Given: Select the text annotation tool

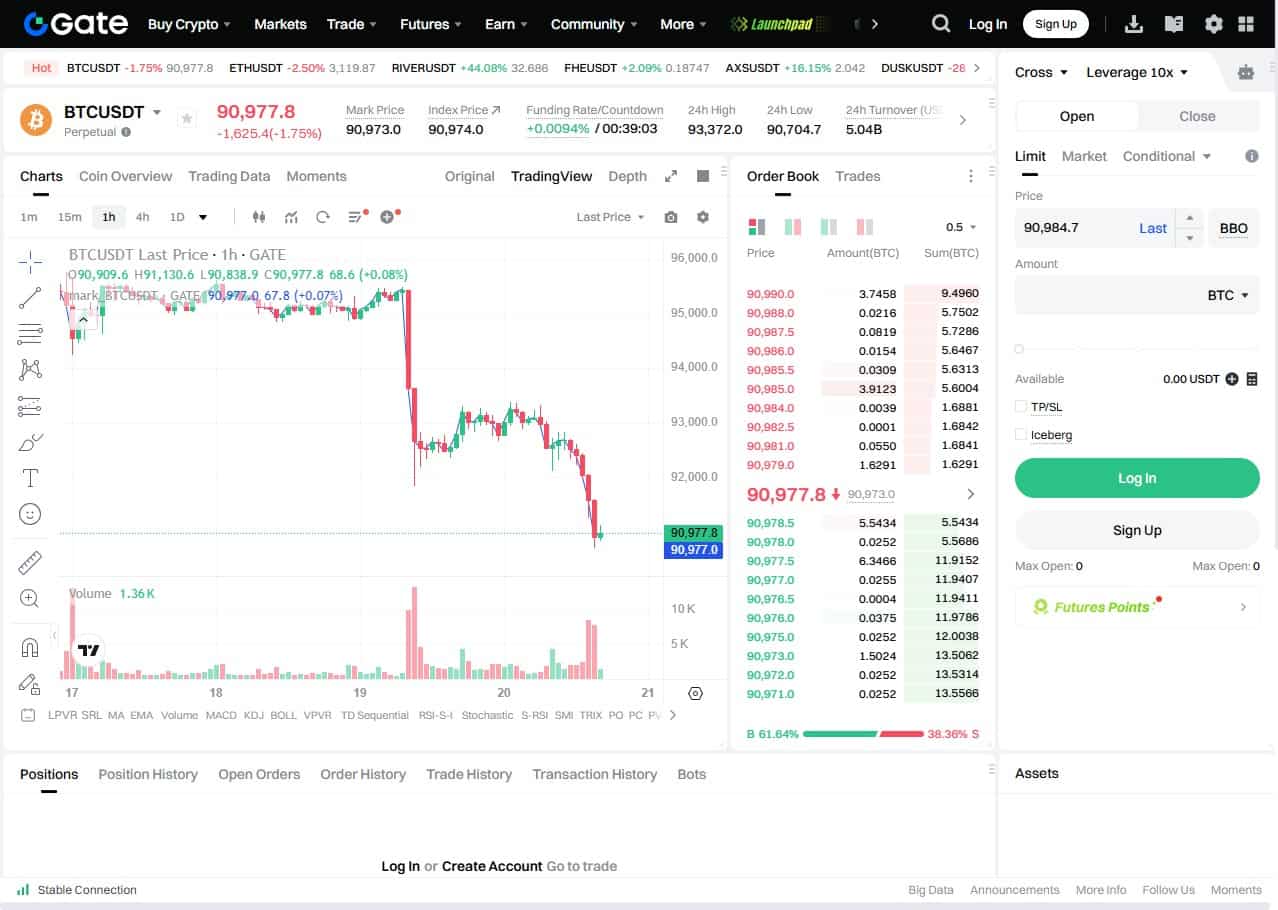Looking at the screenshot, I should (x=29, y=477).
